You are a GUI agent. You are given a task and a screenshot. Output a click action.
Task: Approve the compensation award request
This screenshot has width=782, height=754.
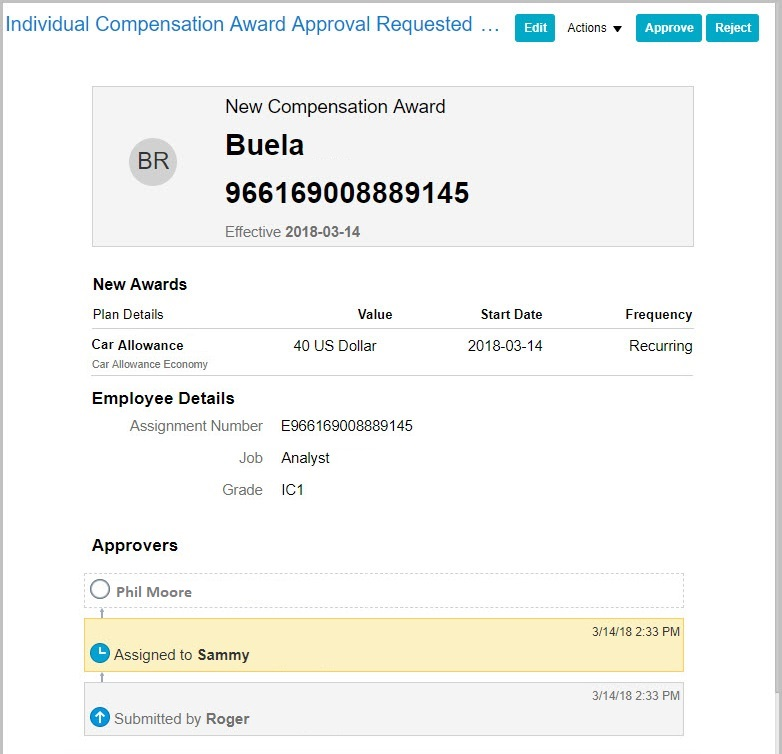tap(669, 28)
